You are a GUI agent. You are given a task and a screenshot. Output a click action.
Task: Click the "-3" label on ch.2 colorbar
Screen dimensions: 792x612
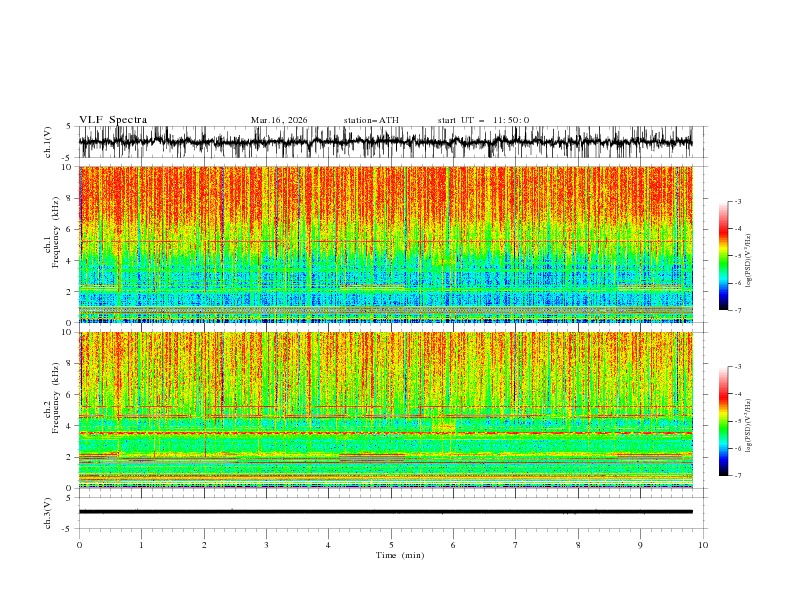pyautogui.click(x=737, y=367)
